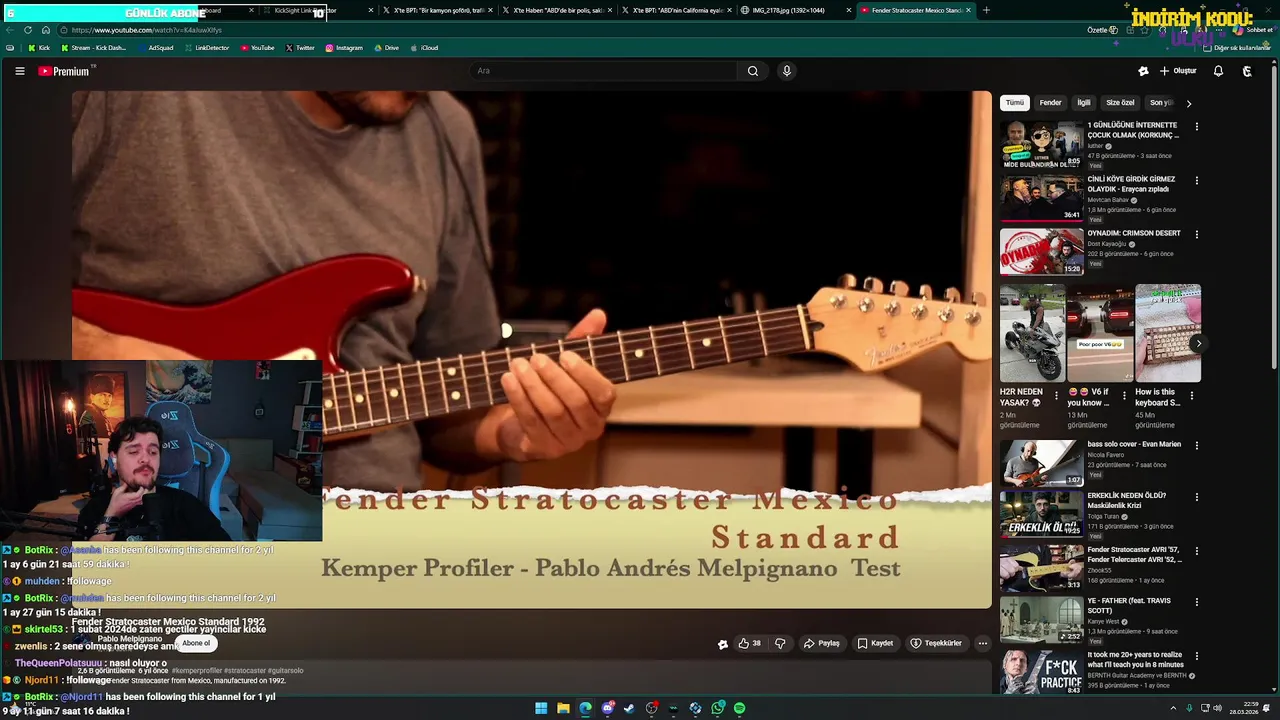Select the Tümü filter chip
The image size is (1280, 720).
point(1015,103)
